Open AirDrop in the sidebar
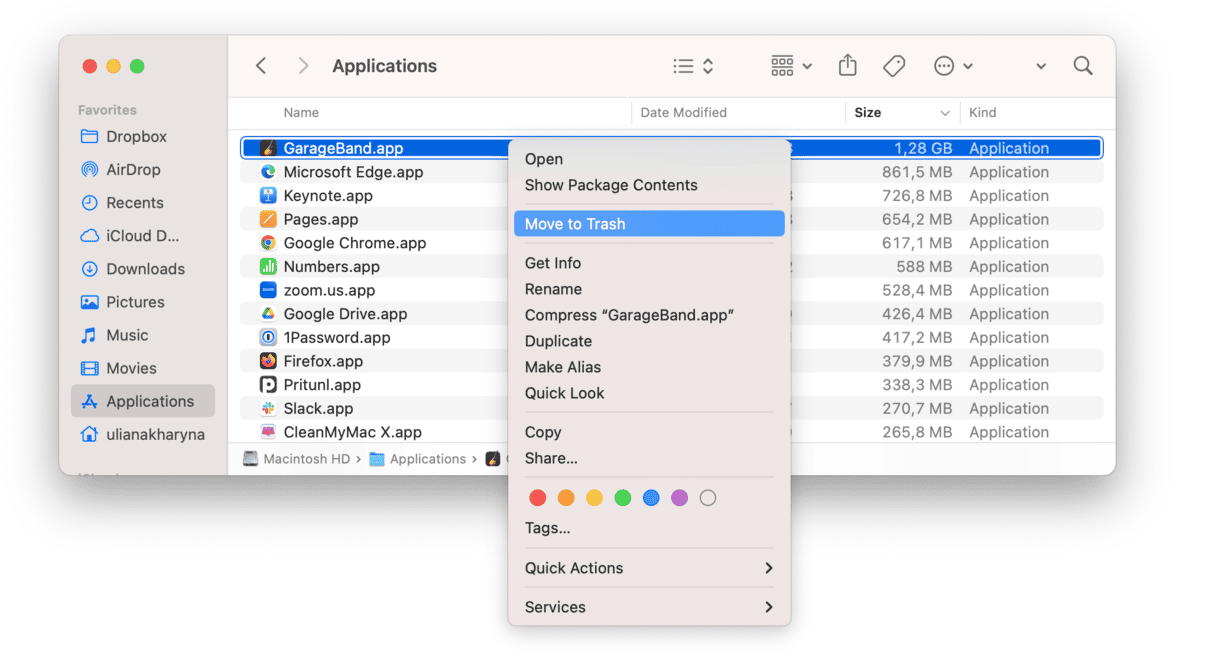This screenshot has height=668, width=1215. coord(132,170)
